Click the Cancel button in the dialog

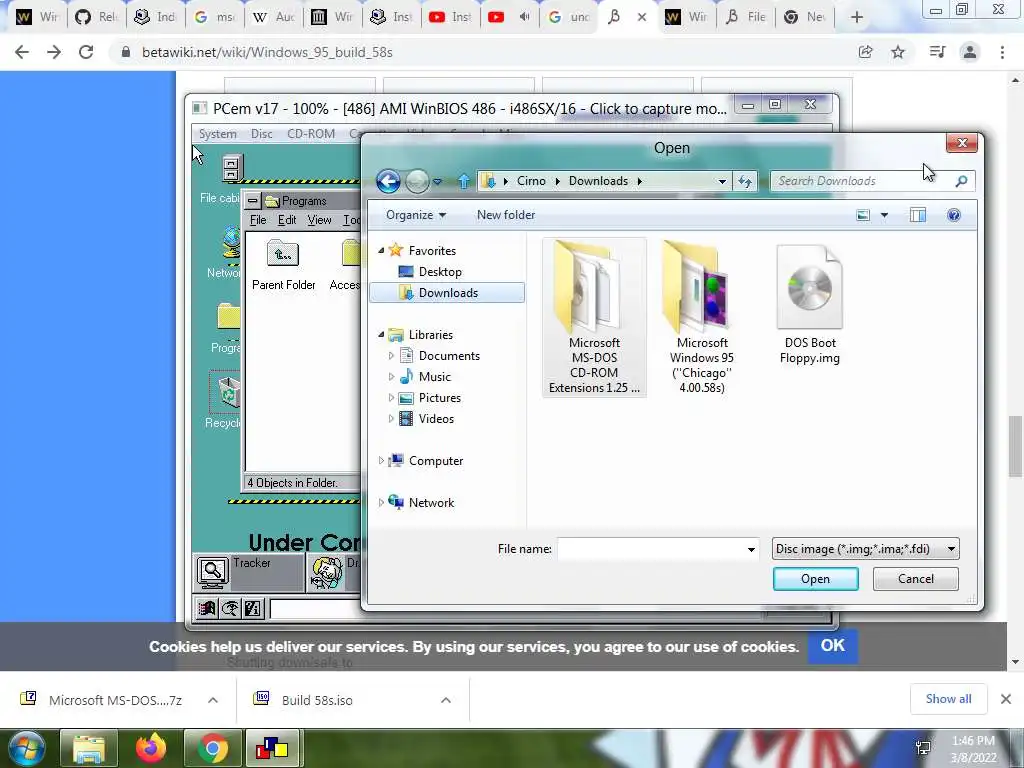point(916,579)
